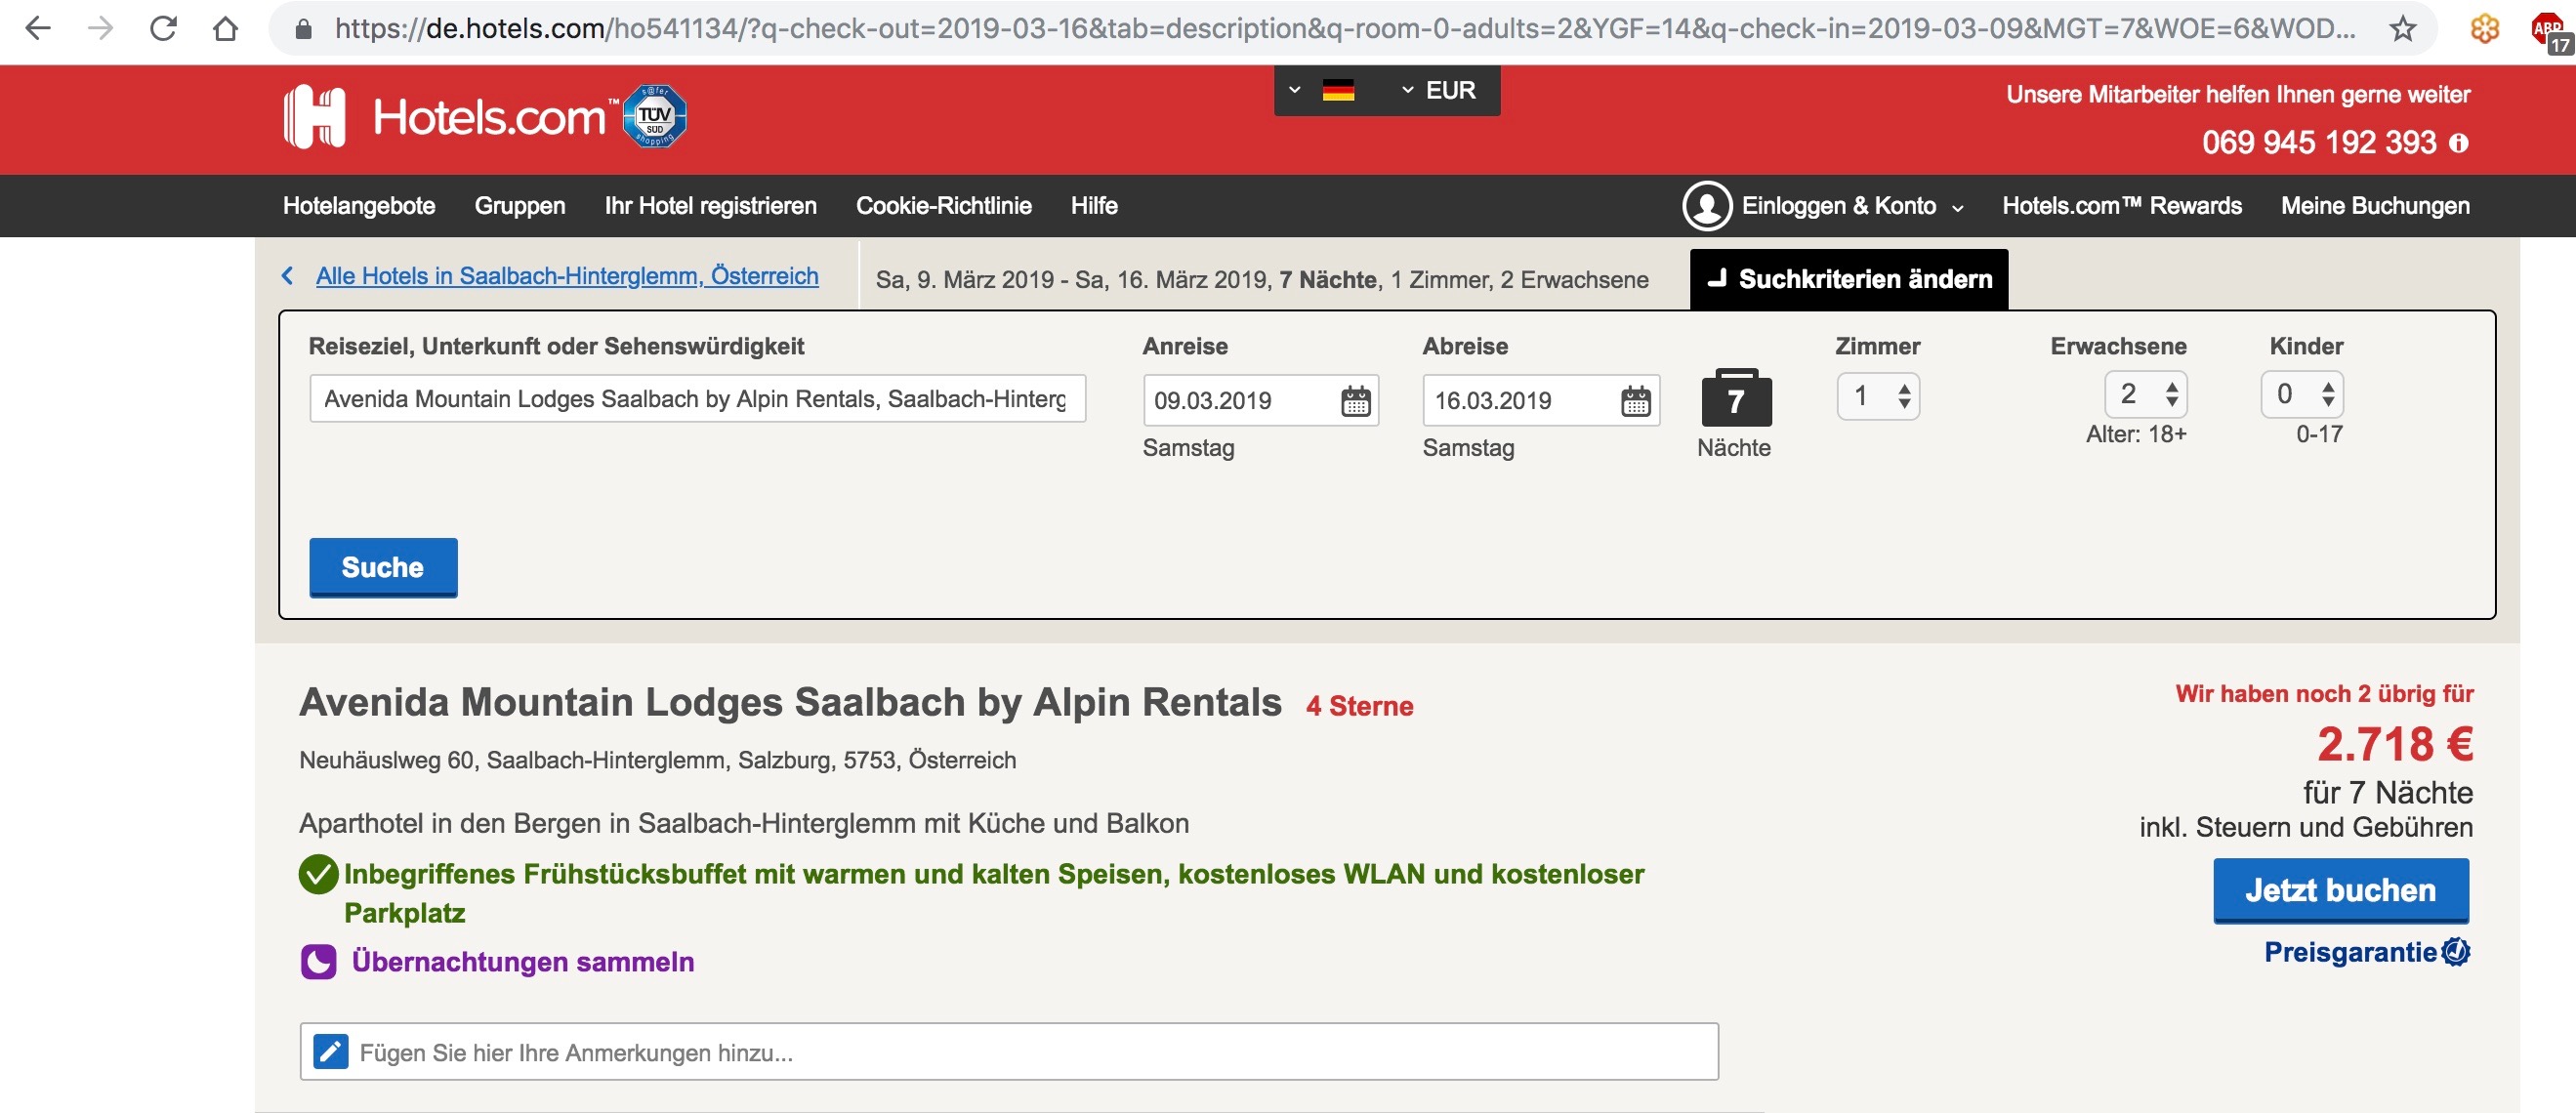Go back with browser back arrow
The height and width of the screenshot is (1113, 2576).
[38, 28]
